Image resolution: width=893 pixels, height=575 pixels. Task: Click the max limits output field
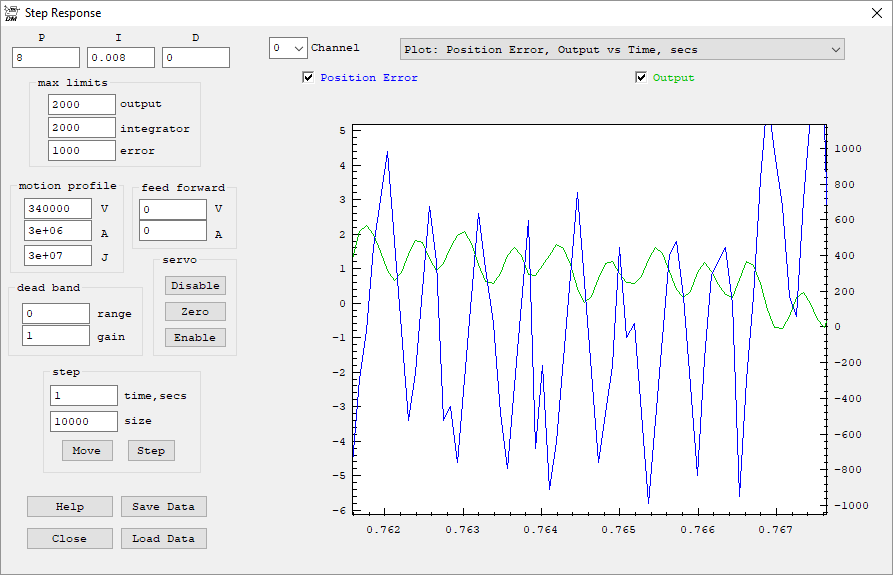82,104
